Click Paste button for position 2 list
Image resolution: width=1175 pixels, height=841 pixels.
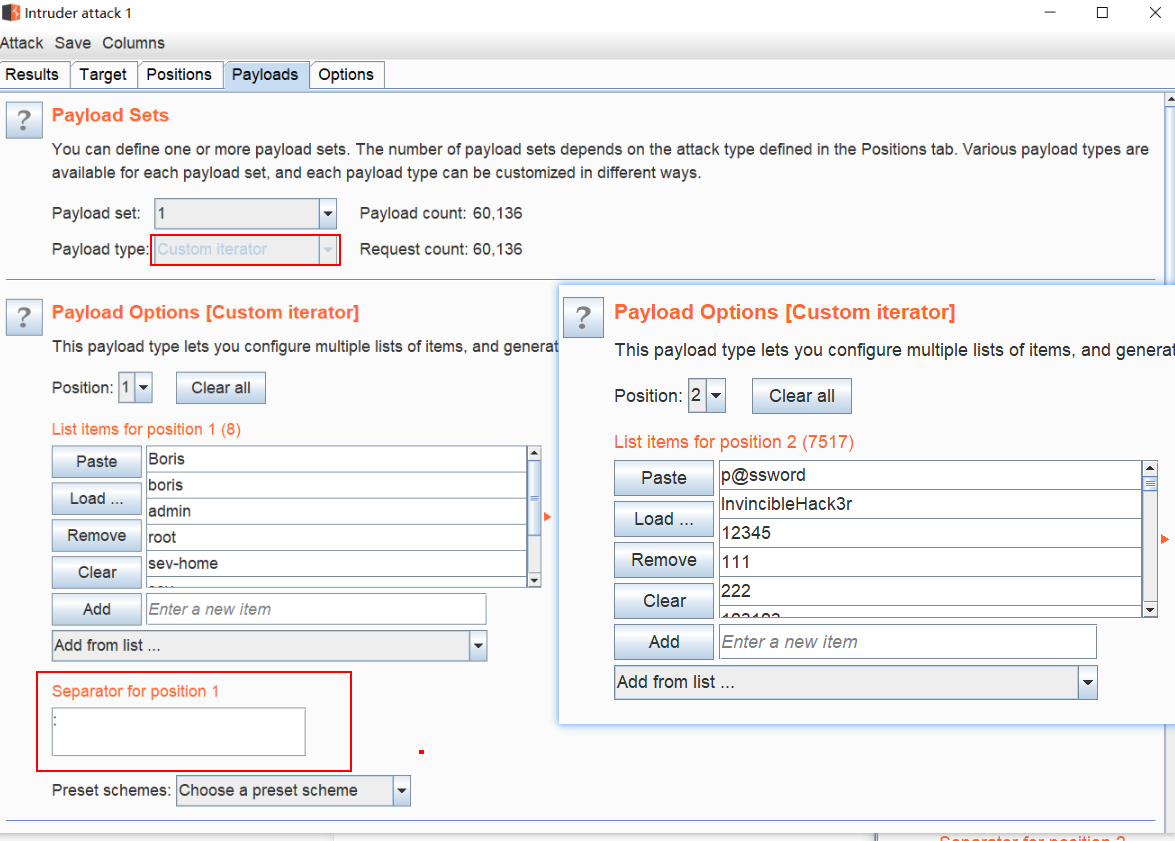664,478
